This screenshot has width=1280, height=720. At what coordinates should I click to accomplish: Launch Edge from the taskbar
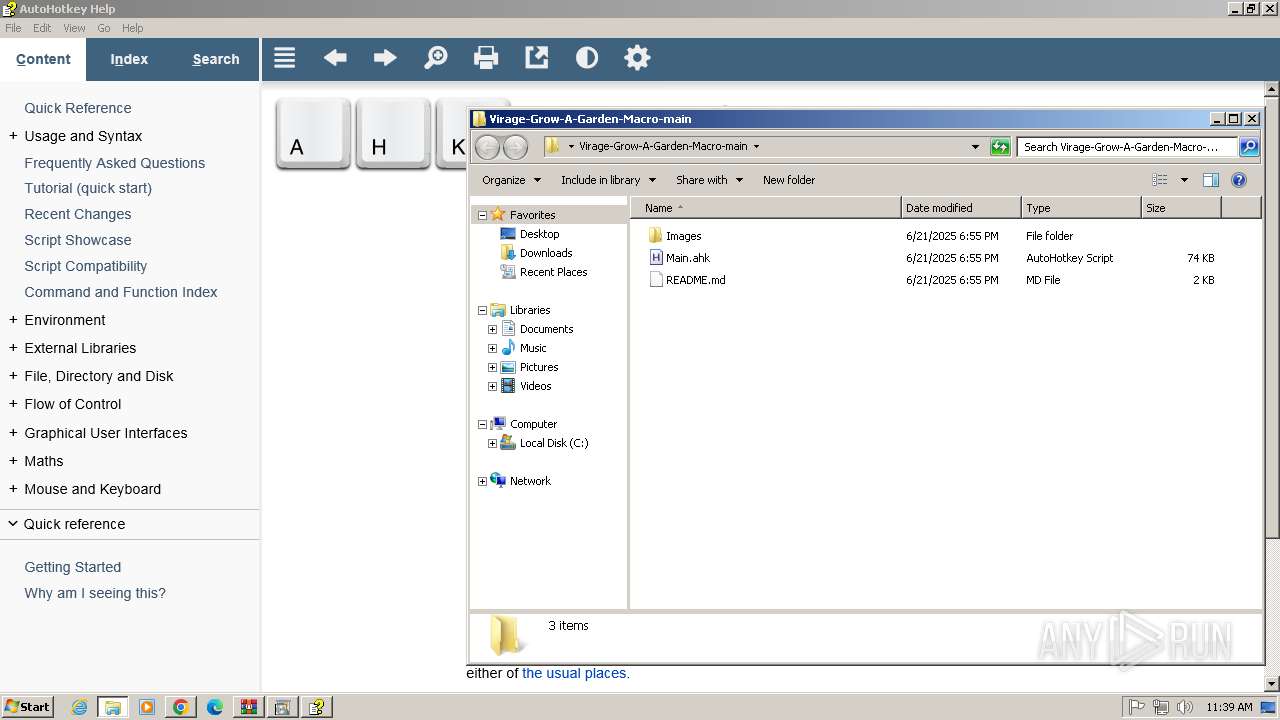click(x=215, y=707)
